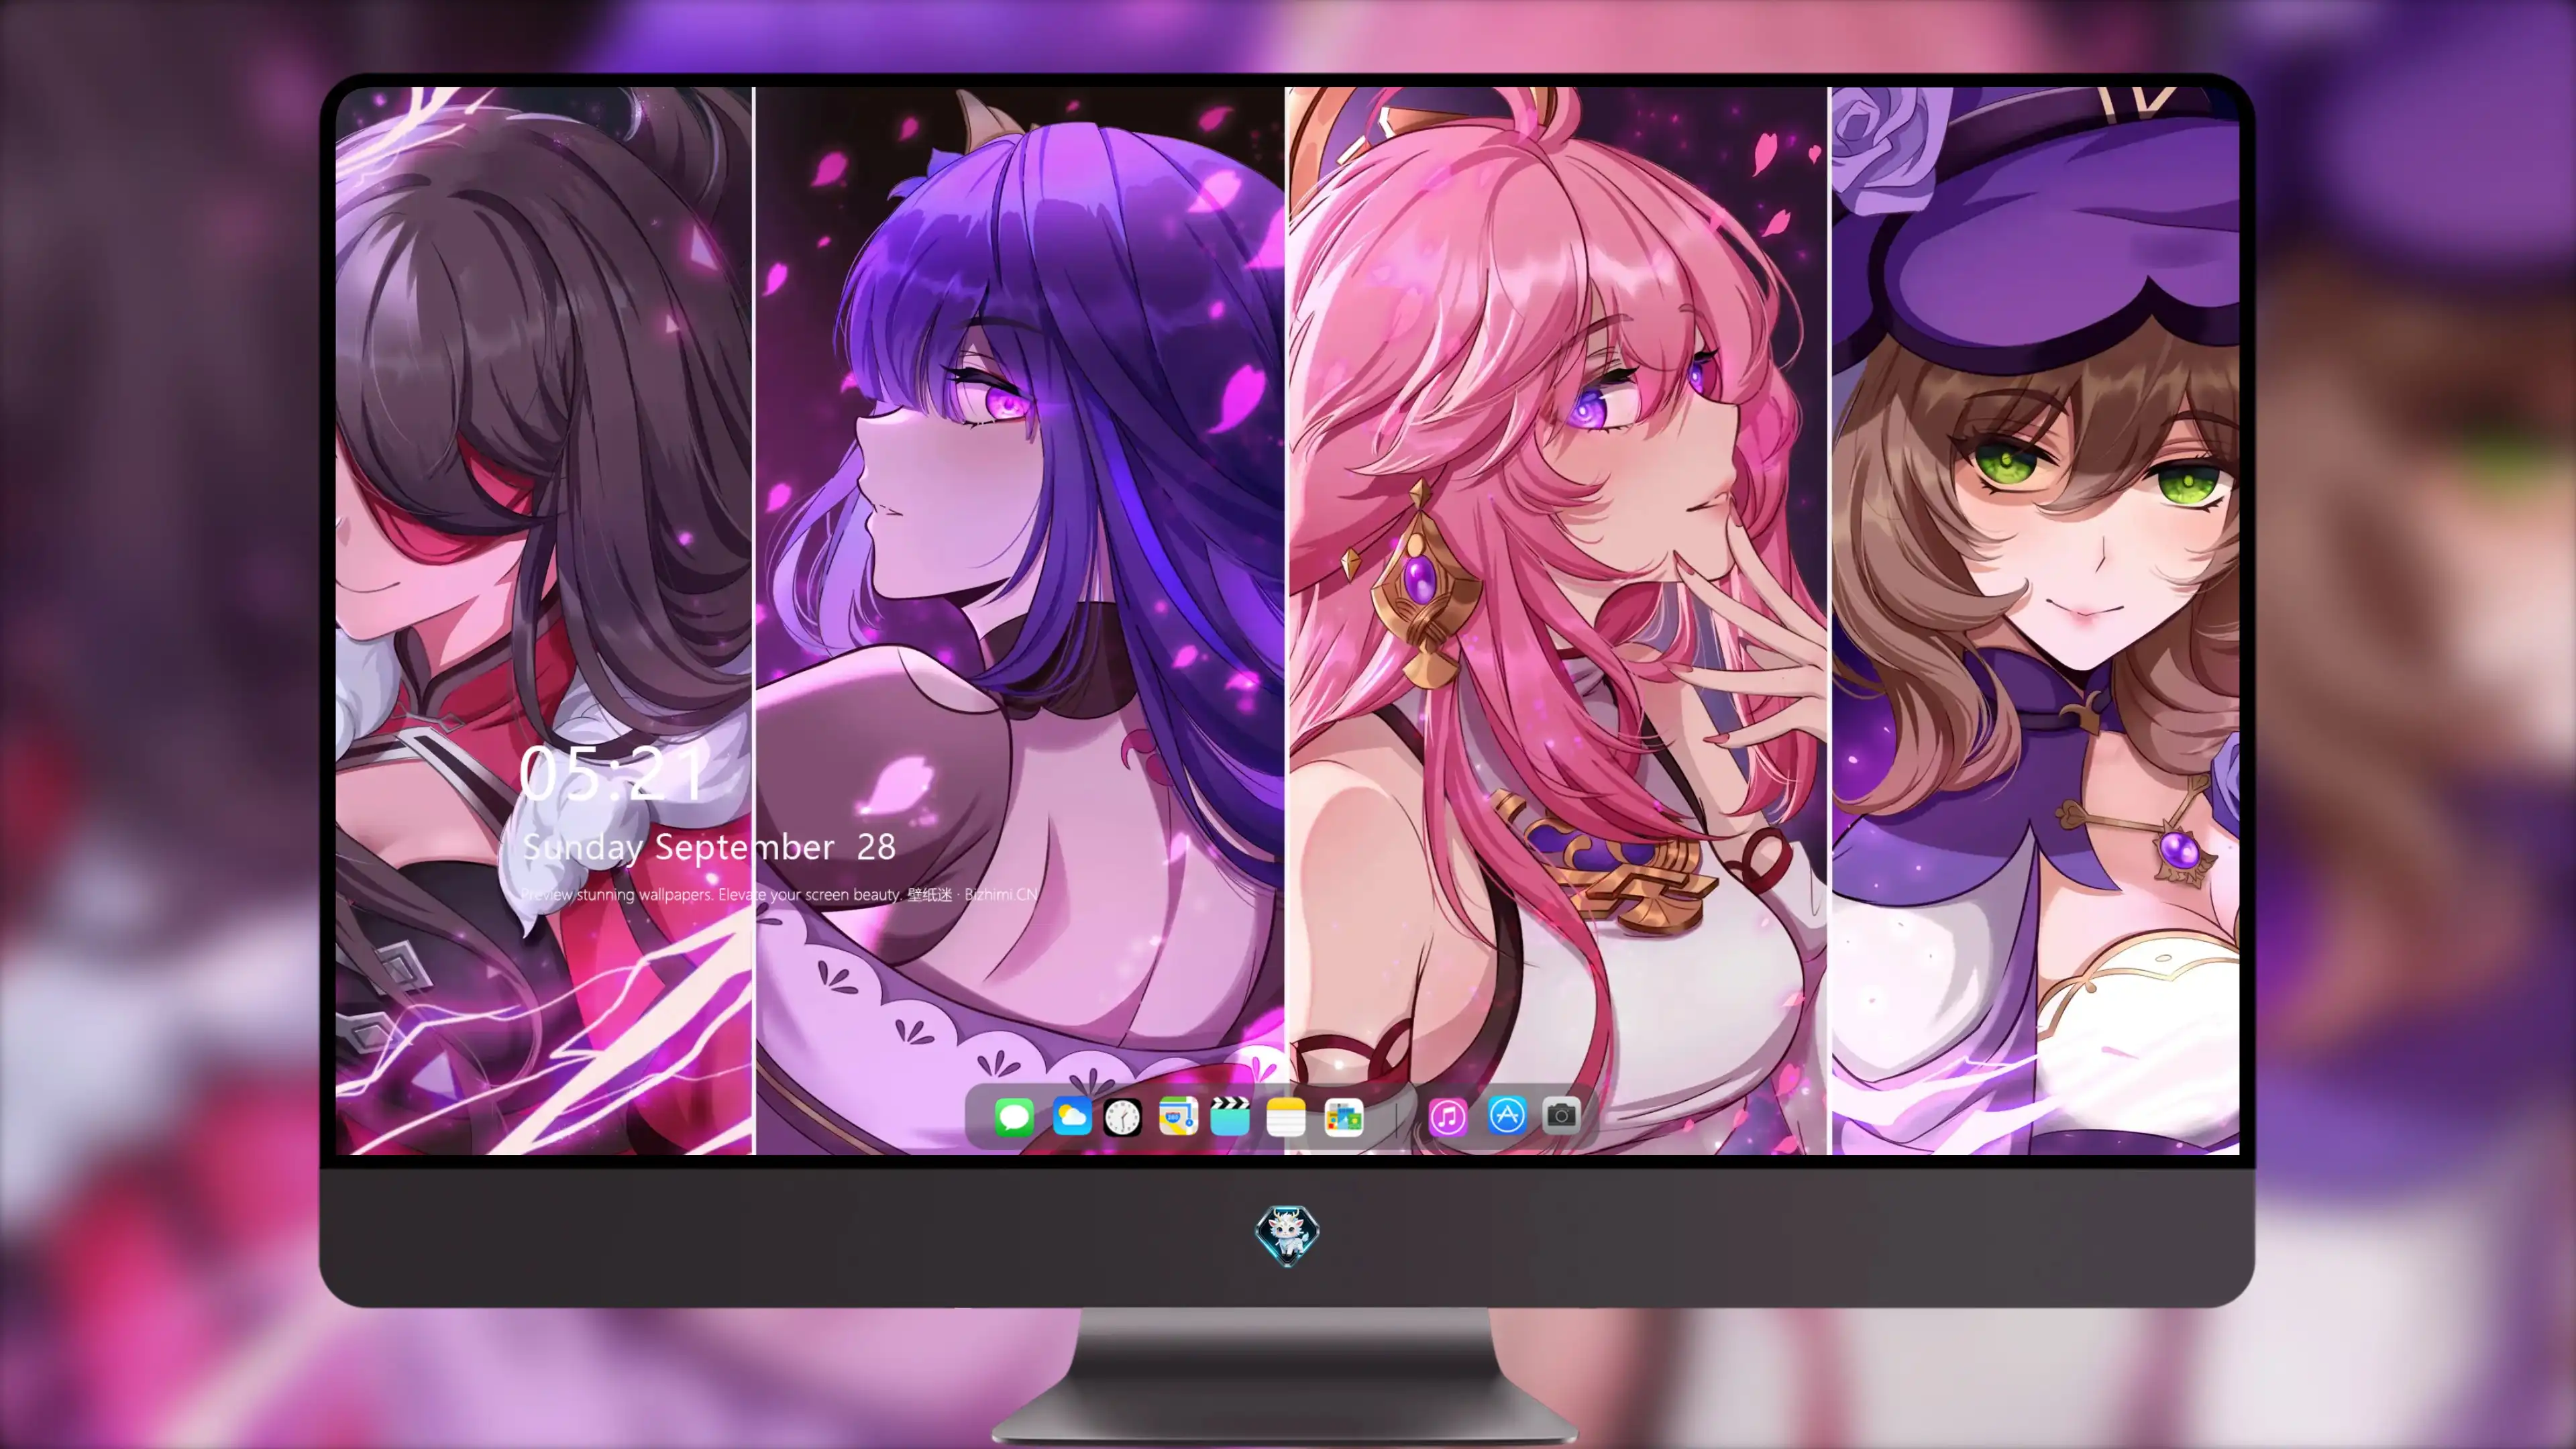Screen dimensions: 2576x1449
Task: Open the Camera app in the dock
Action: click(x=1561, y=1116)
